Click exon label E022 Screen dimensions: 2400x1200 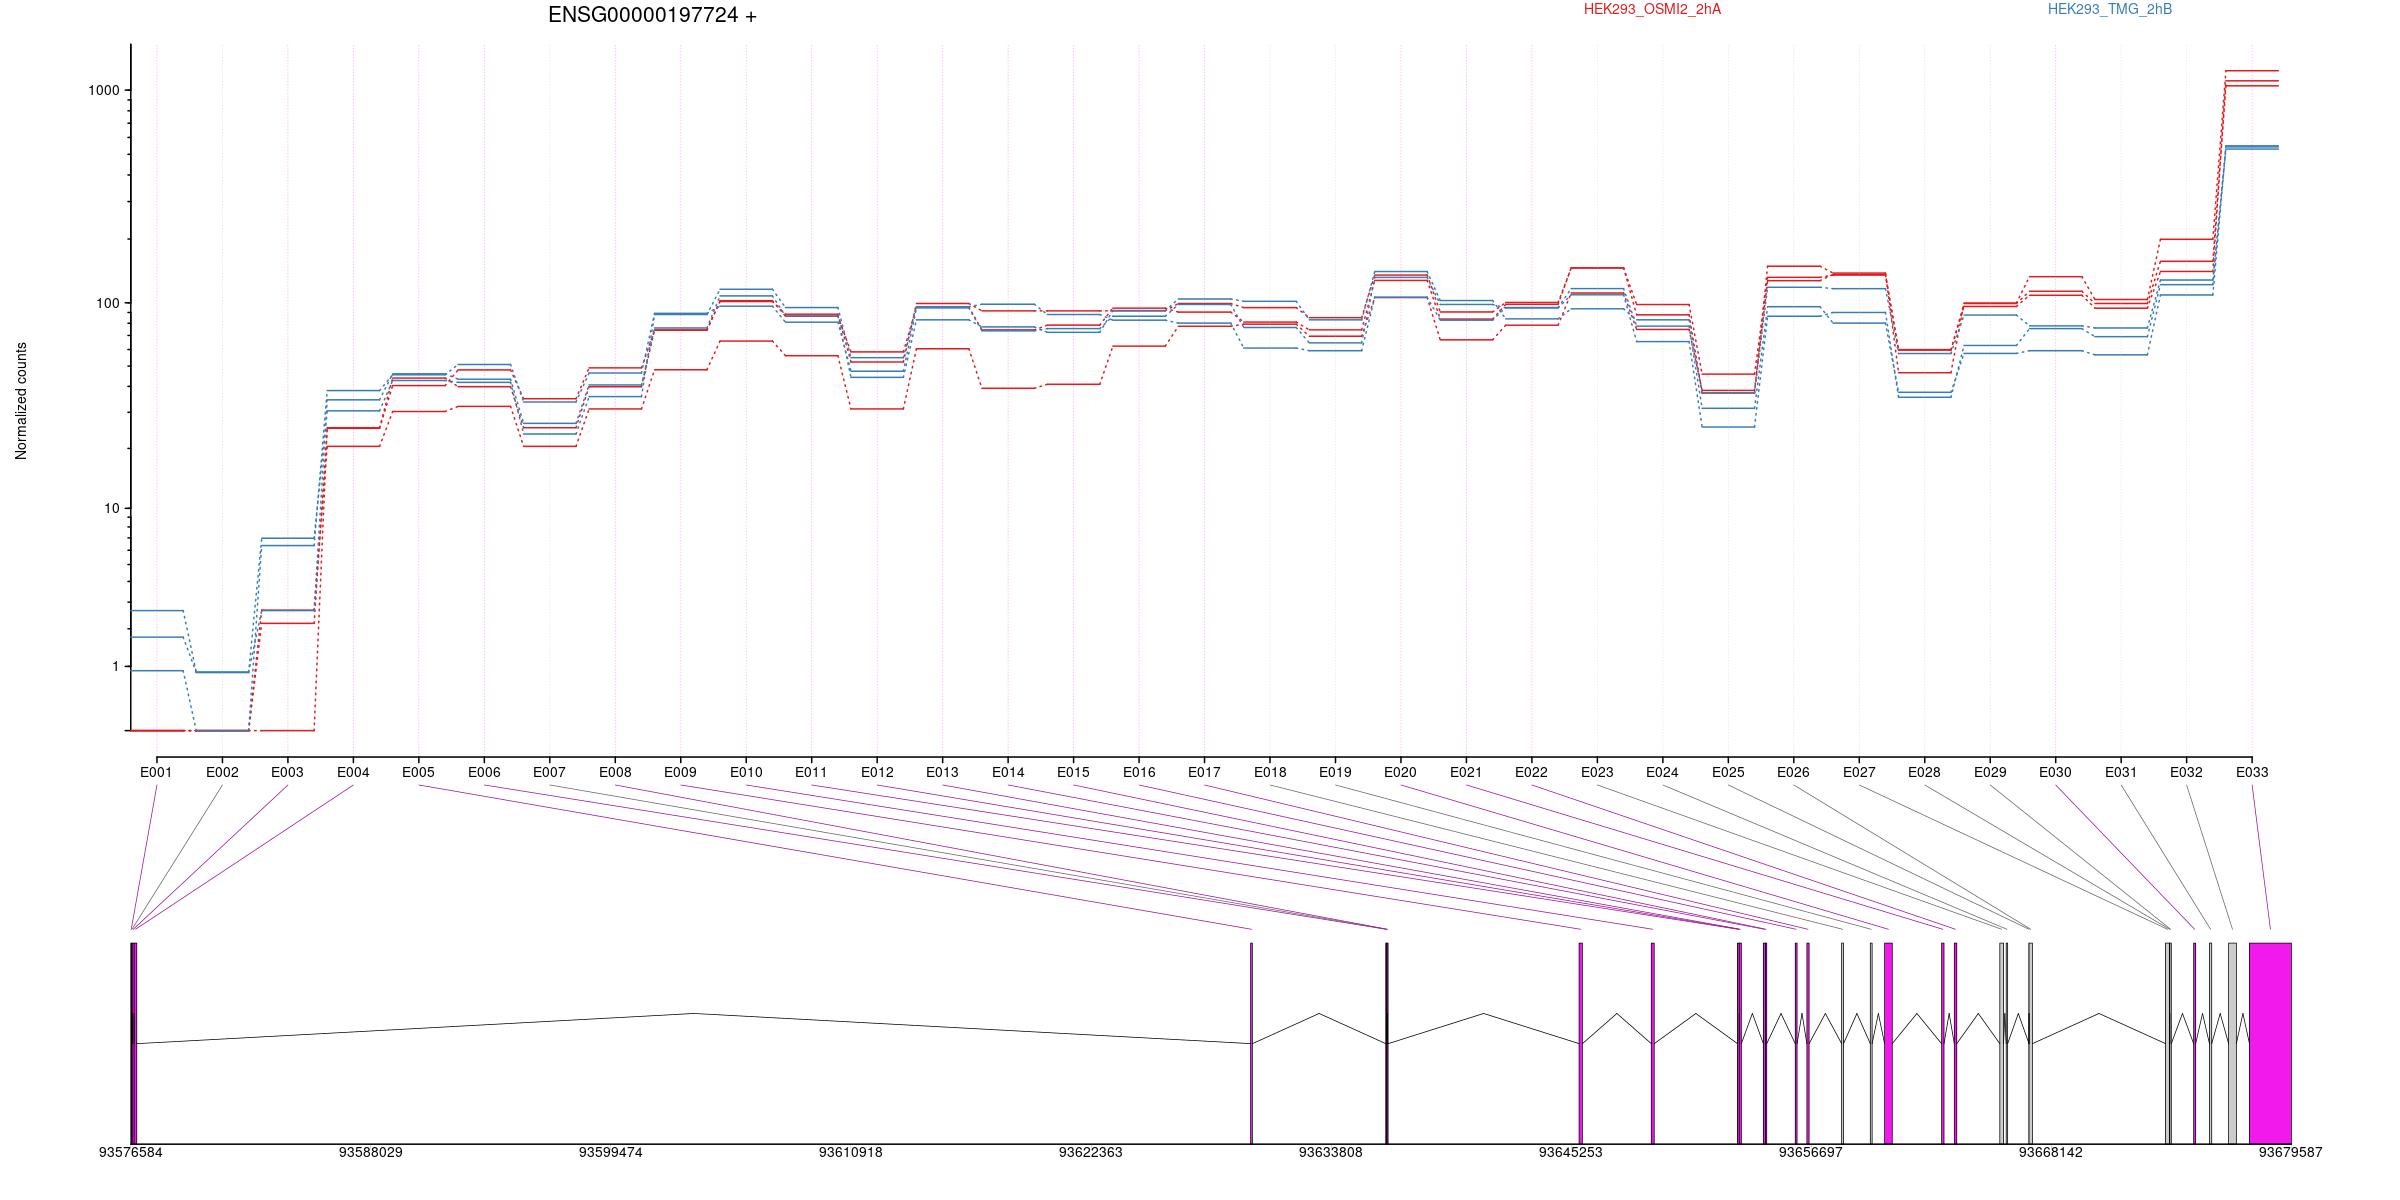point(1531,772)
